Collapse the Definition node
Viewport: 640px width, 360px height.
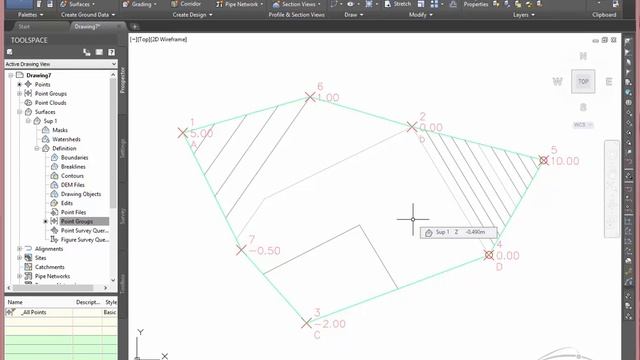coord(37,148)
